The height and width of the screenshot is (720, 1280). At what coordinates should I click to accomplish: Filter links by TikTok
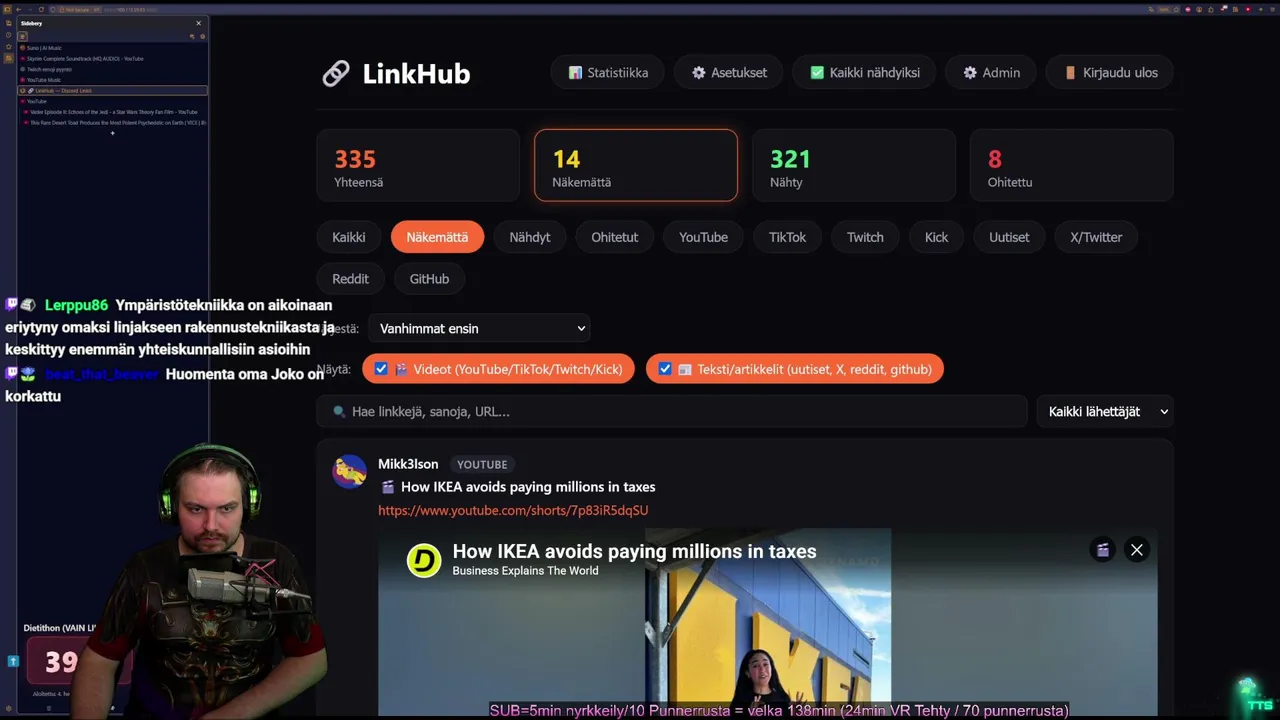[788, 237]
